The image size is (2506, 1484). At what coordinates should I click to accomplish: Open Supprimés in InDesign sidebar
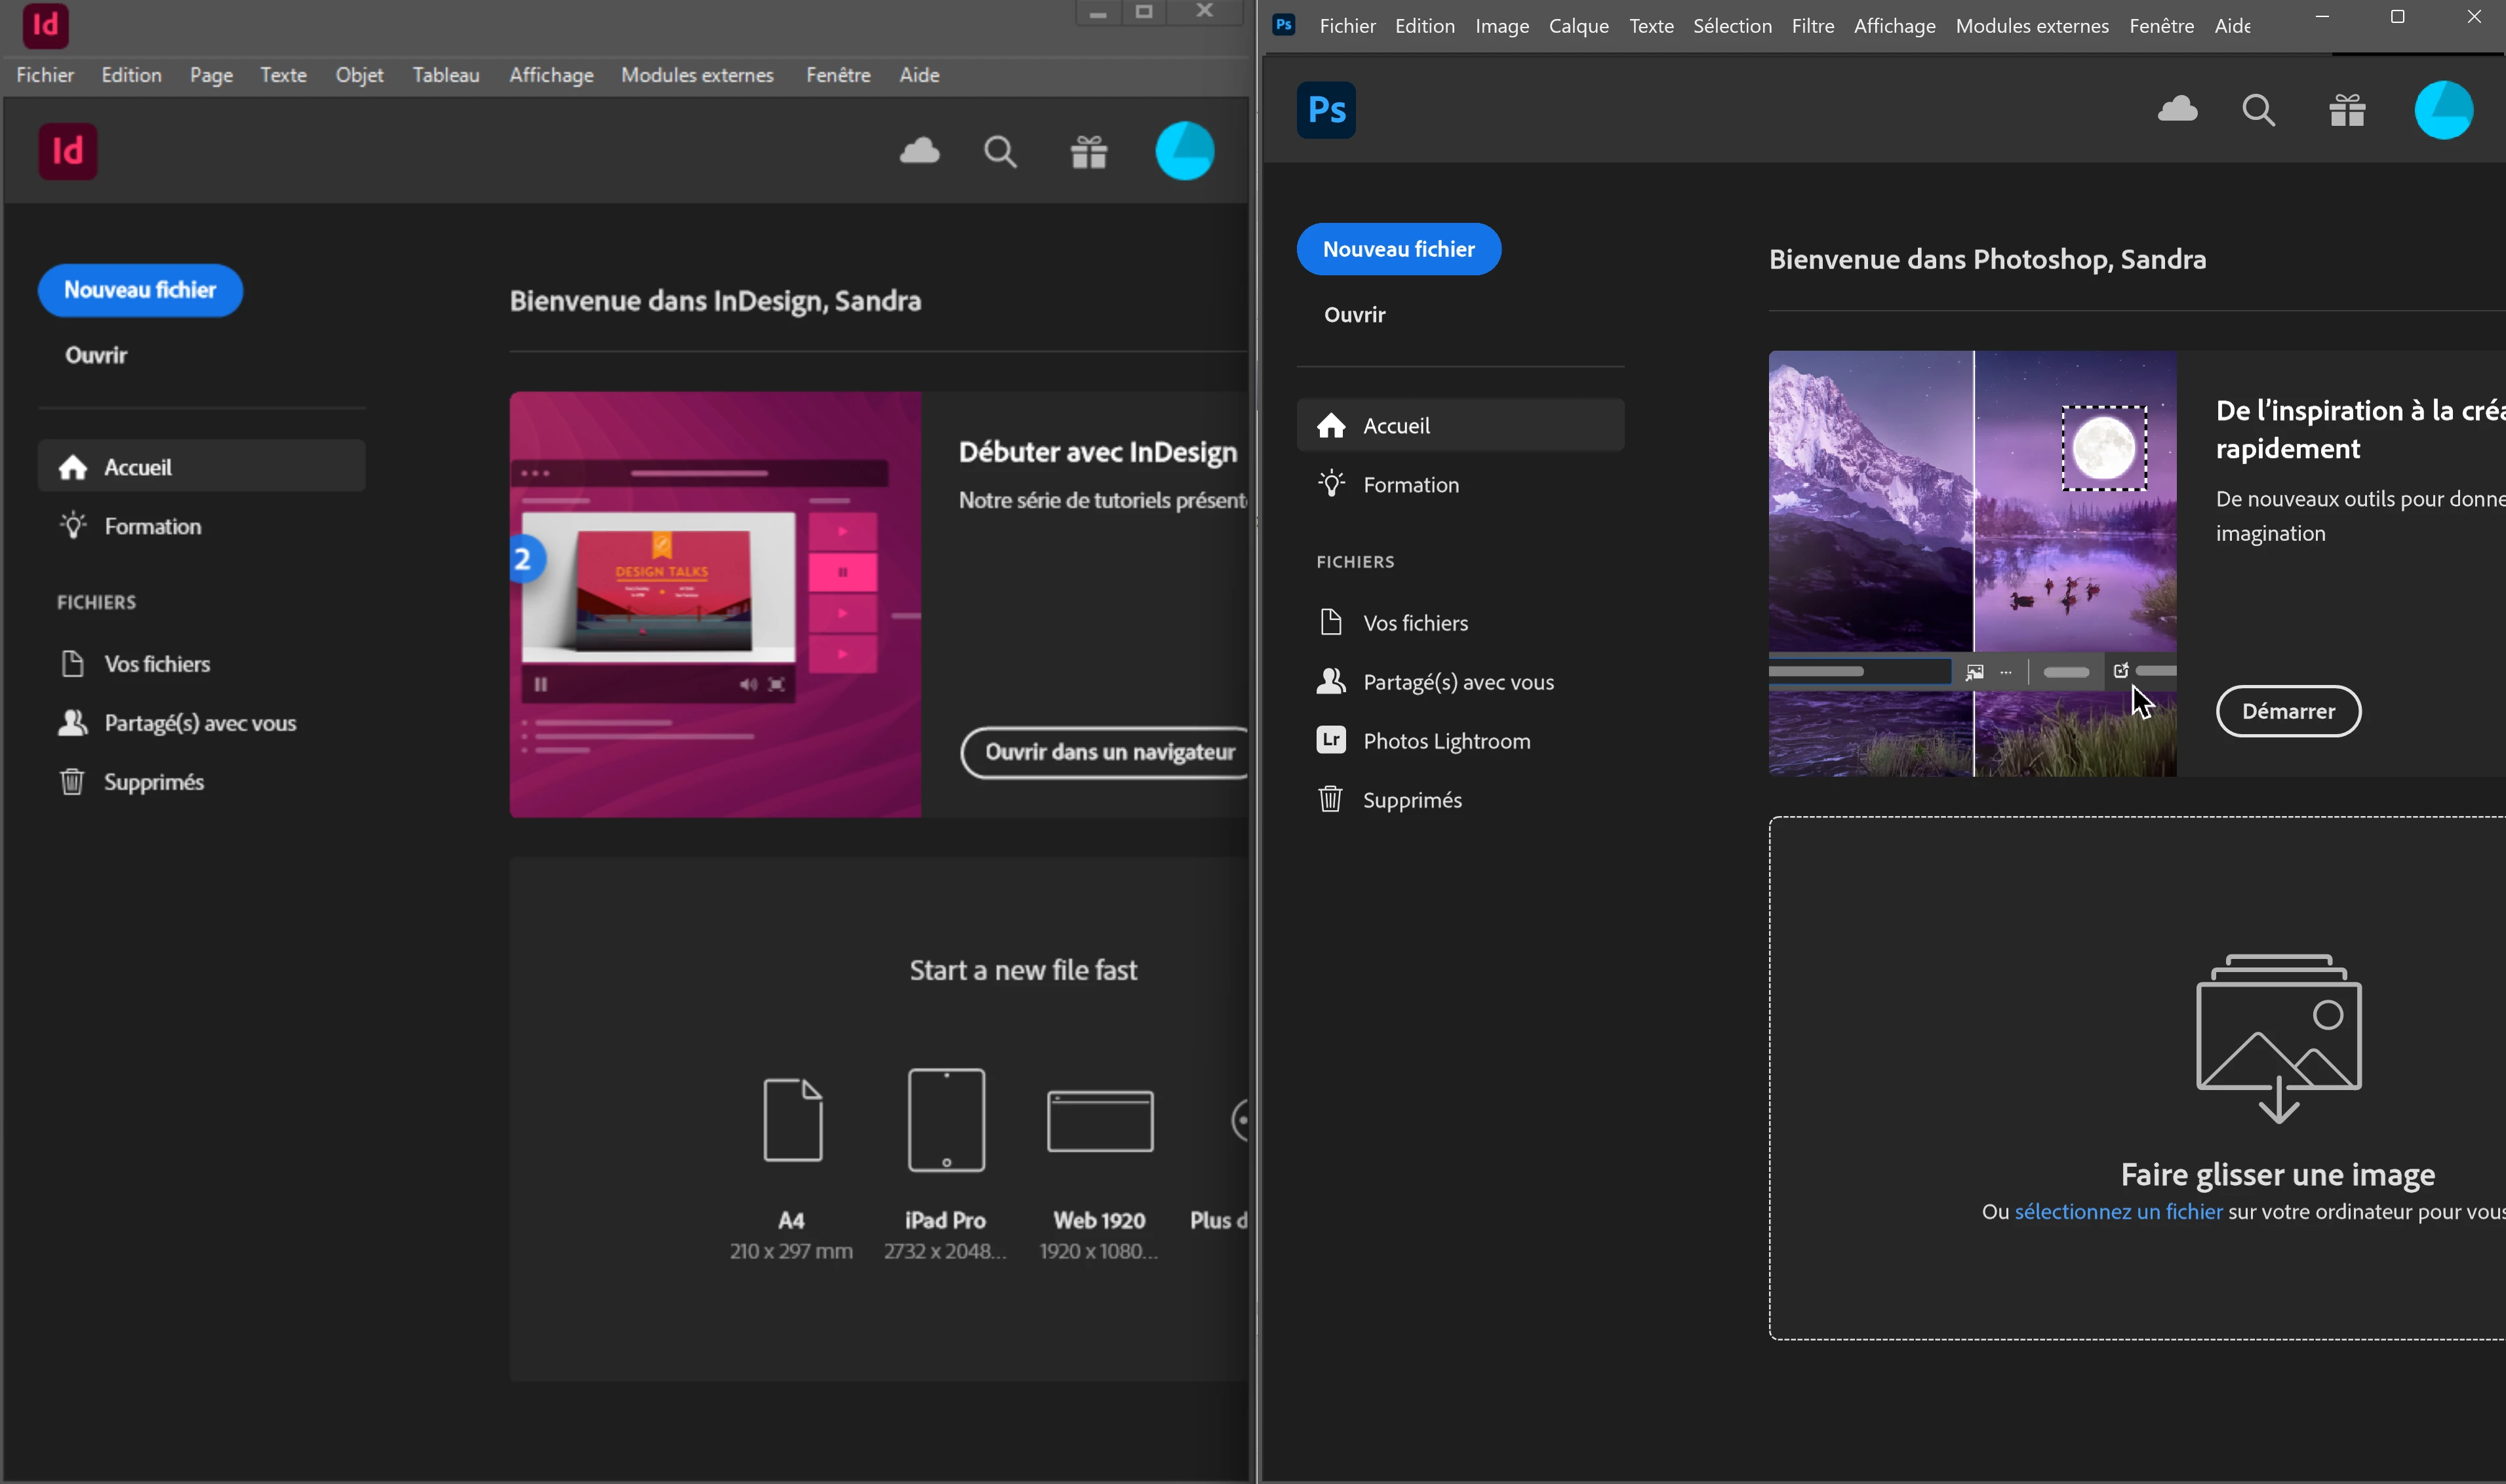click(153, 782)
